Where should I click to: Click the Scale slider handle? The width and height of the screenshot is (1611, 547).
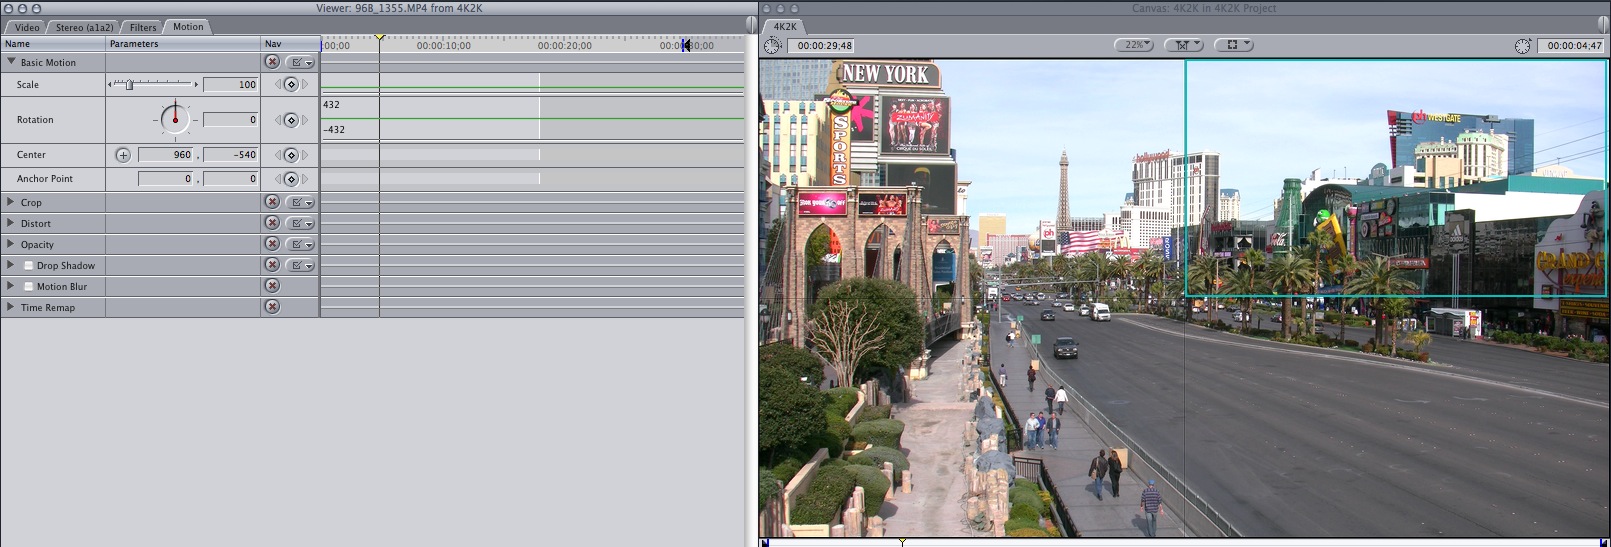pos(129,85)
